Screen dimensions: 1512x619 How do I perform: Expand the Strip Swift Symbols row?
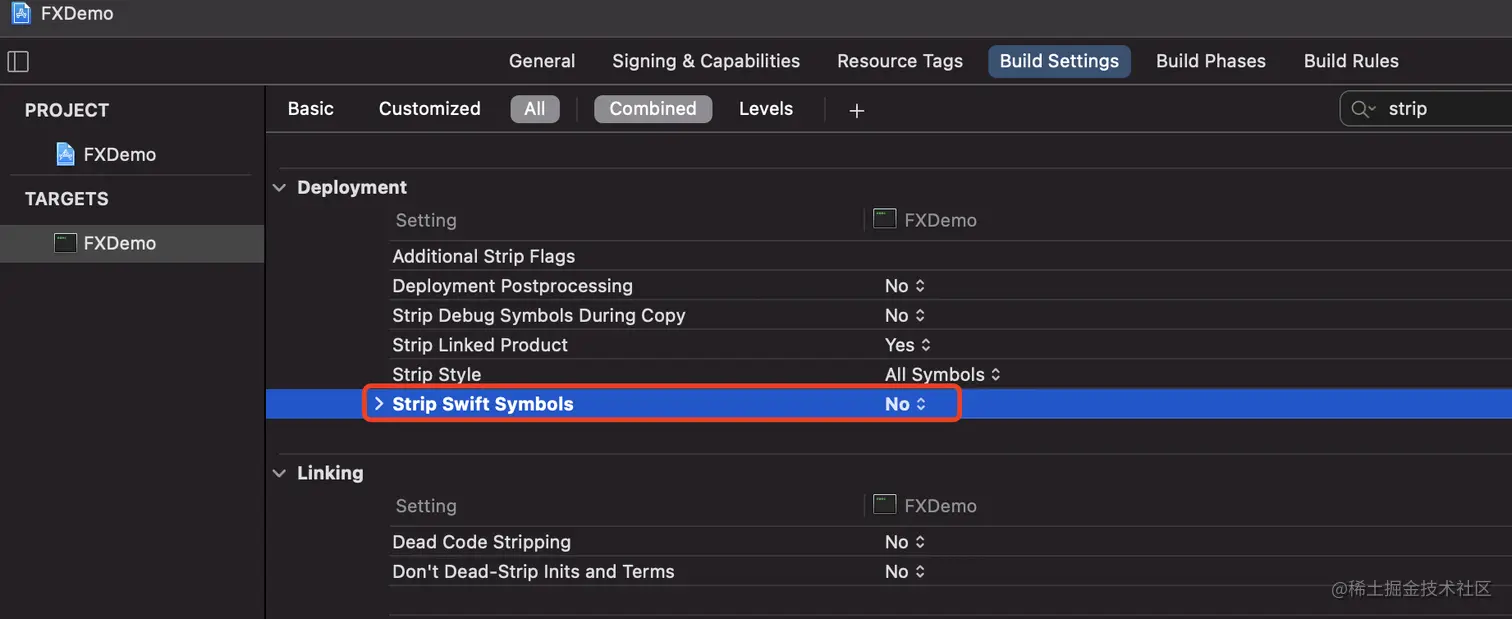[x=379, y=404]
